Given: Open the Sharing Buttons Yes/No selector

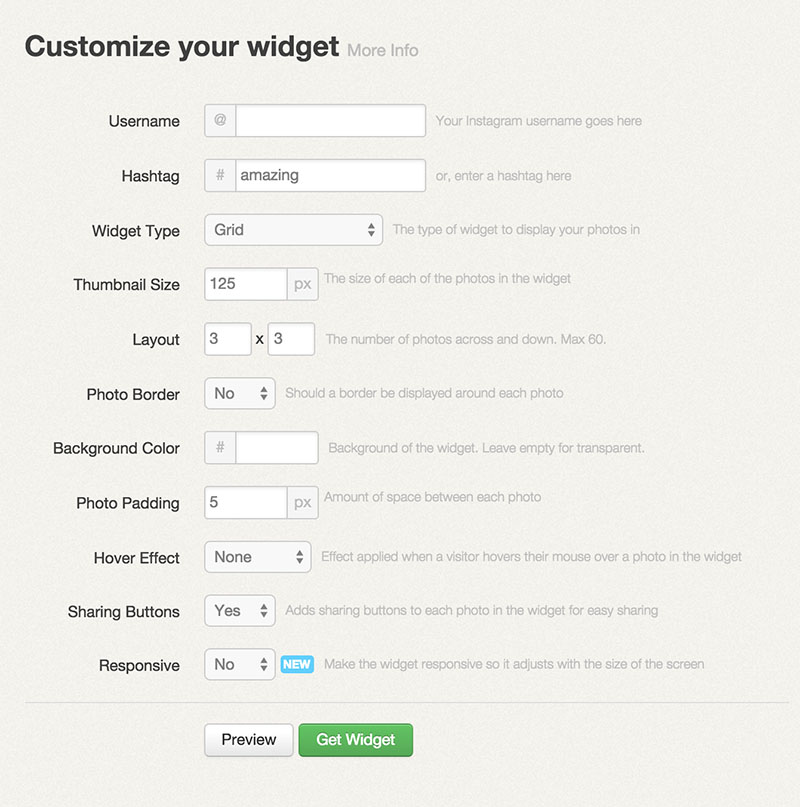Looking at the screenshot, I should tap(240, 610).
